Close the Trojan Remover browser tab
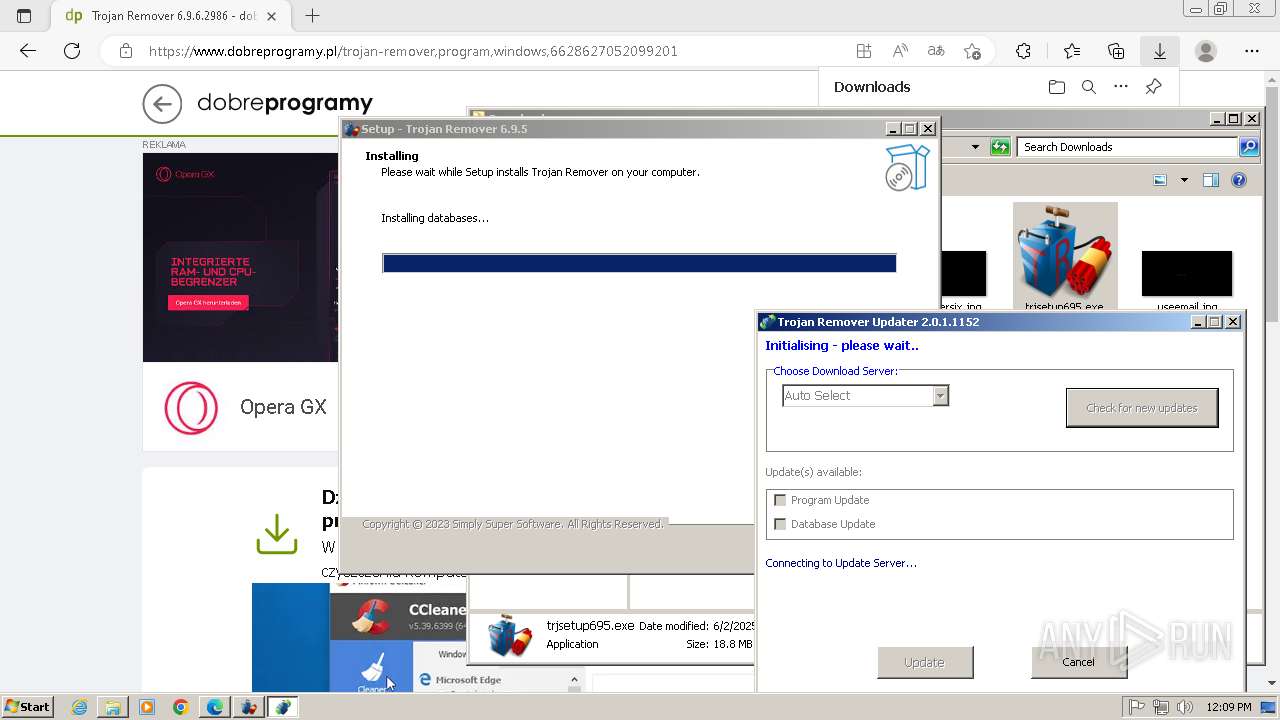The width and height of the screenshot is (1280, 720). [x=271, y=16]
